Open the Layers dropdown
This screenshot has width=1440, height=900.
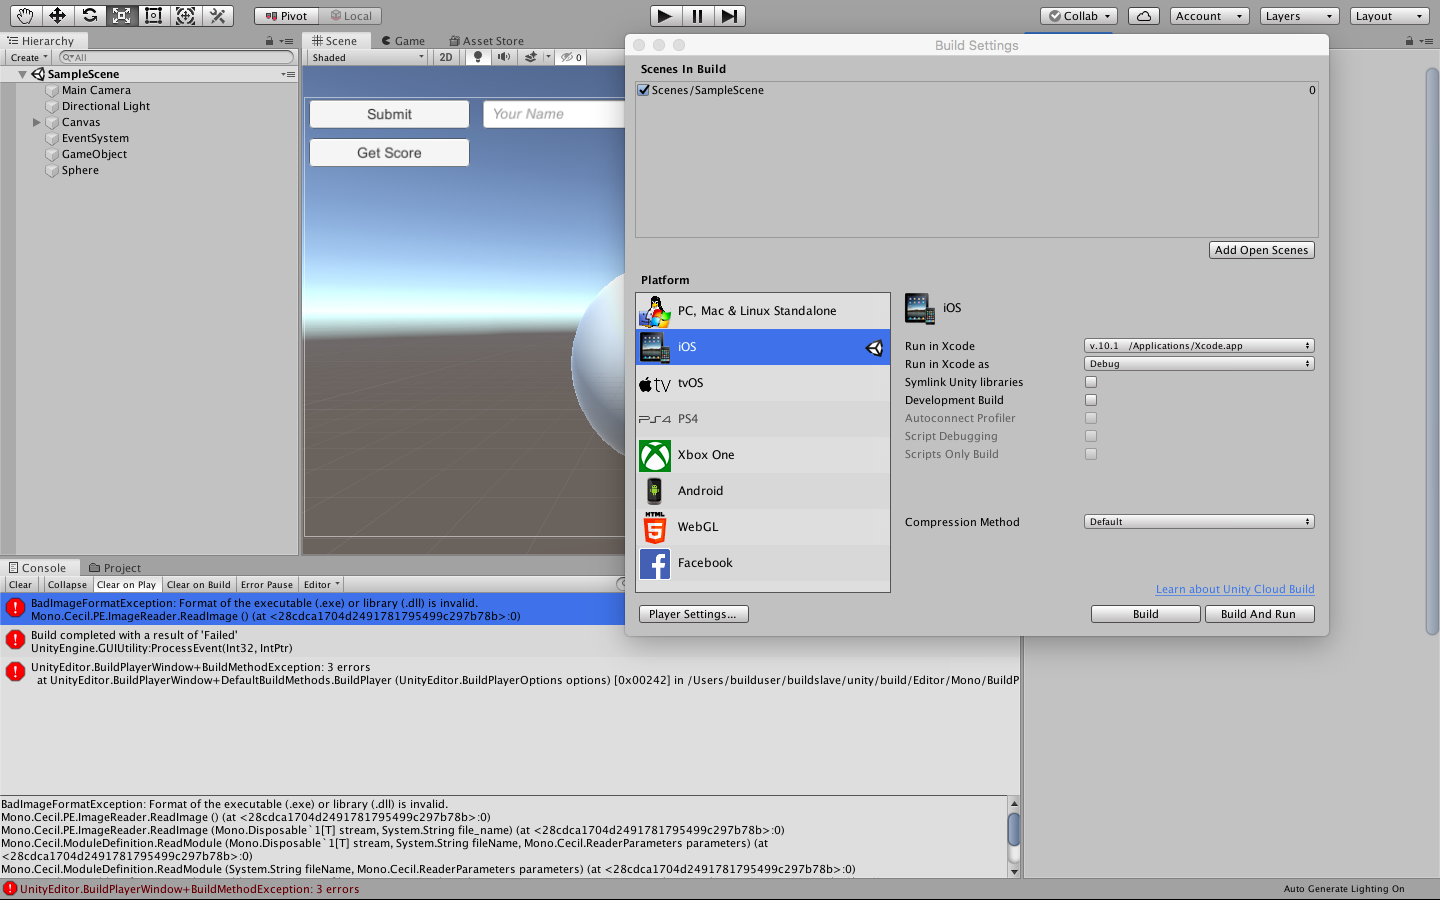point(1299,16)
